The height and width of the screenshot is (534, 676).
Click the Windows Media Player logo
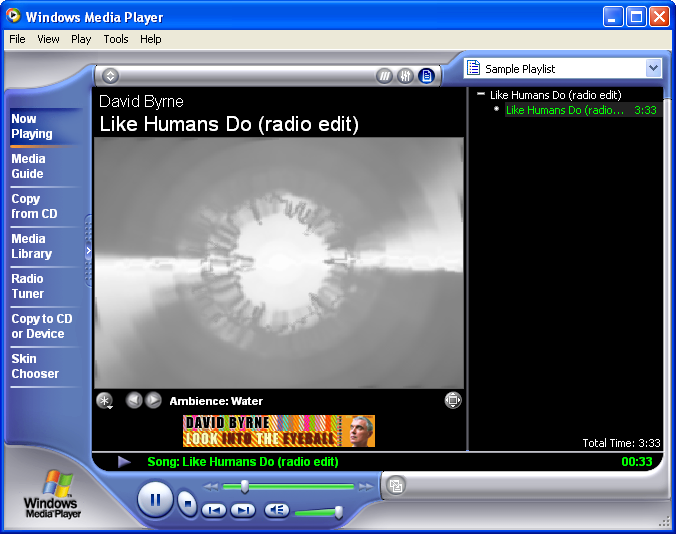pyautogui.click(x=53, y=494)
